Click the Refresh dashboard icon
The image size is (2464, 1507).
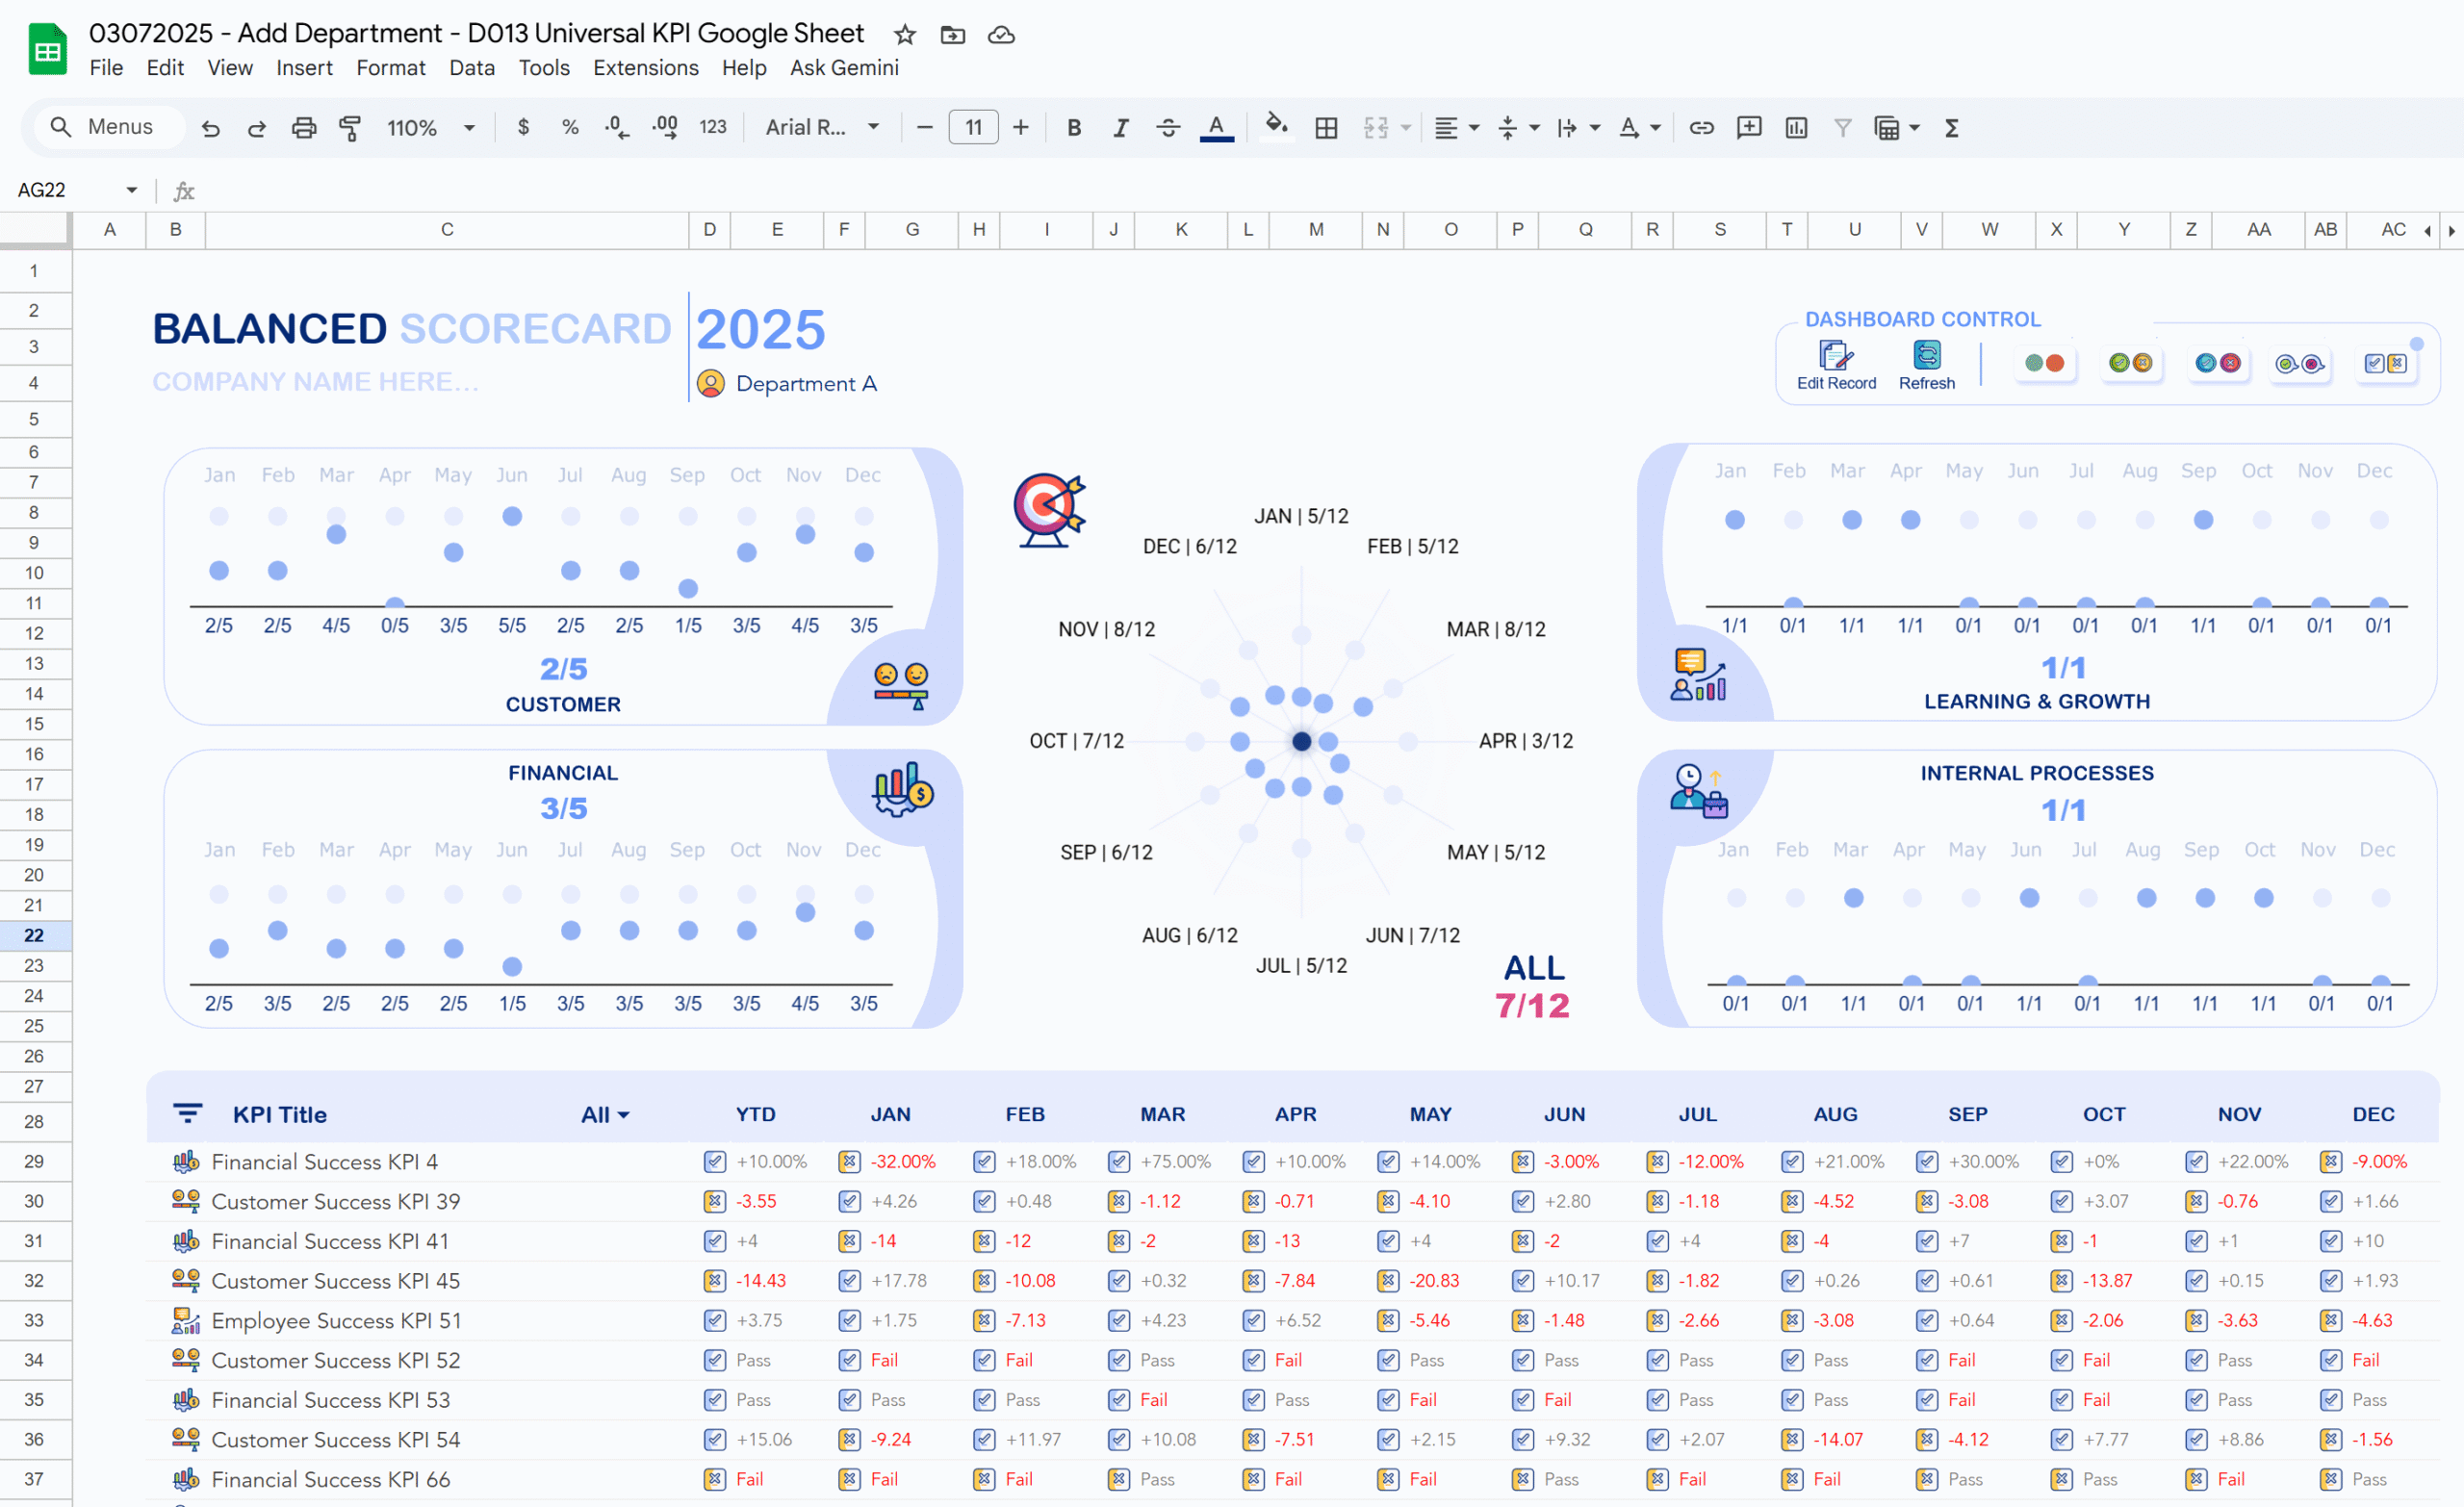(1926, 357)
